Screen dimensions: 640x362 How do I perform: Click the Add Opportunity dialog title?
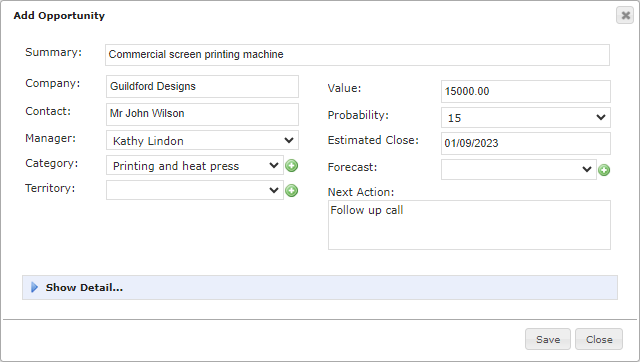point(59,16)
